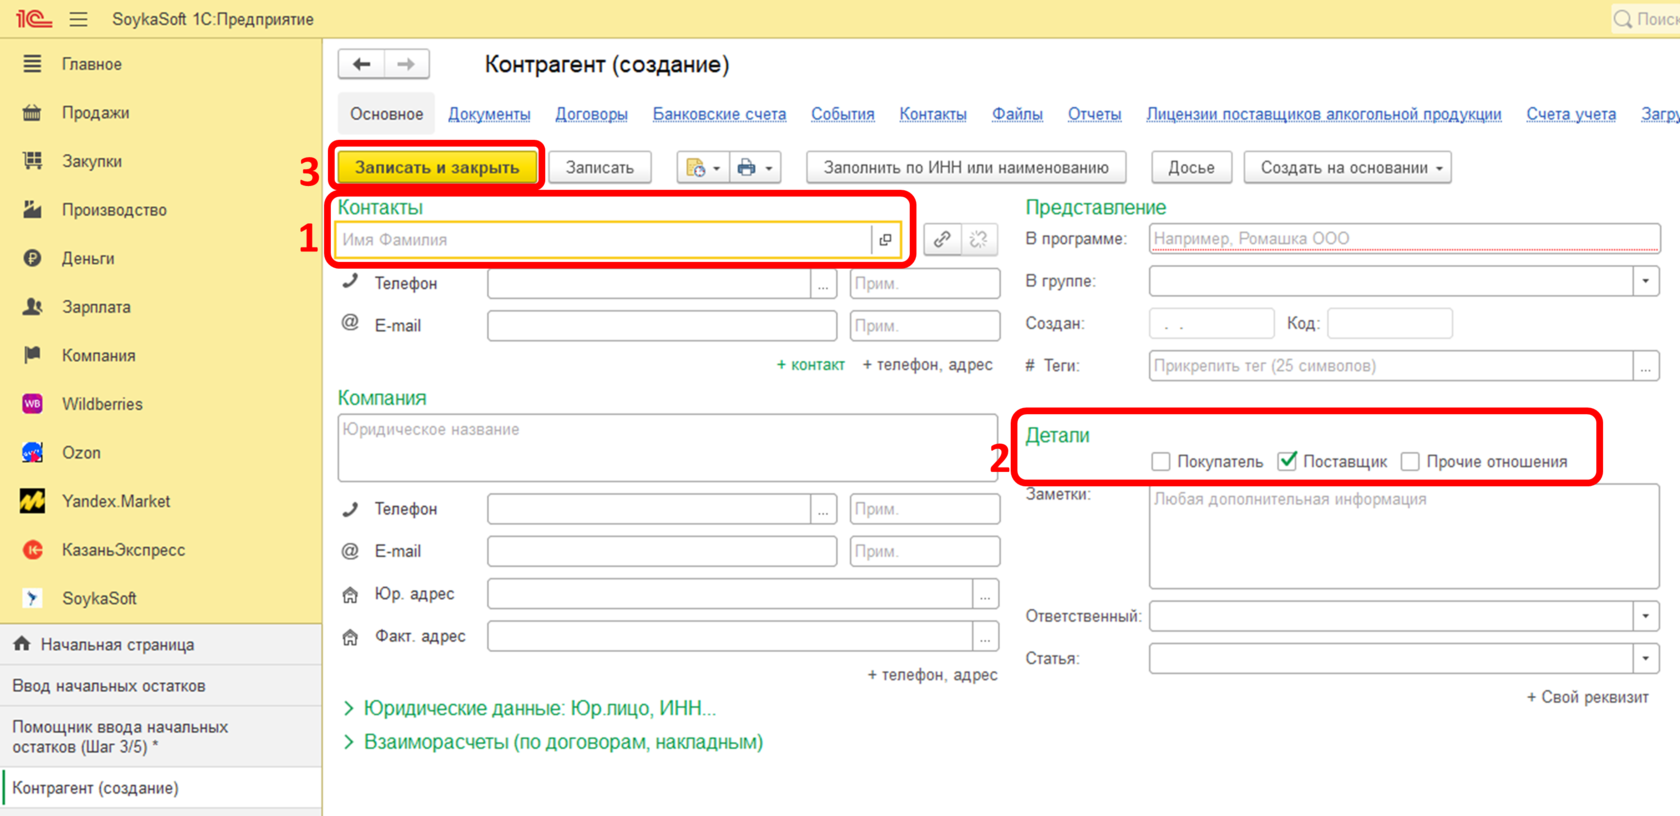Click the SoykaSoft sidebar icon
The width and height of the screenshot is (1680, 816).
32,598
